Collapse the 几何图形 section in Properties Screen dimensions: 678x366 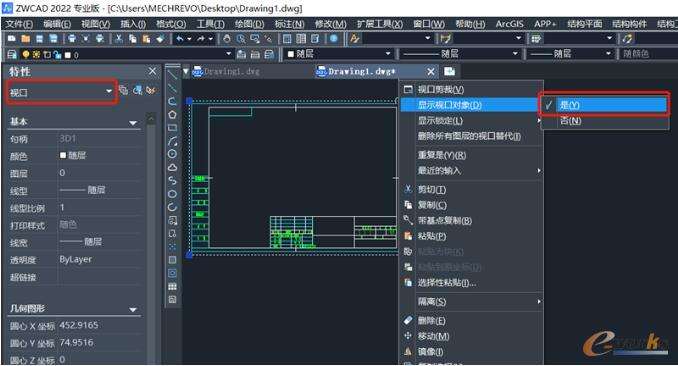(x=133, y=310)
